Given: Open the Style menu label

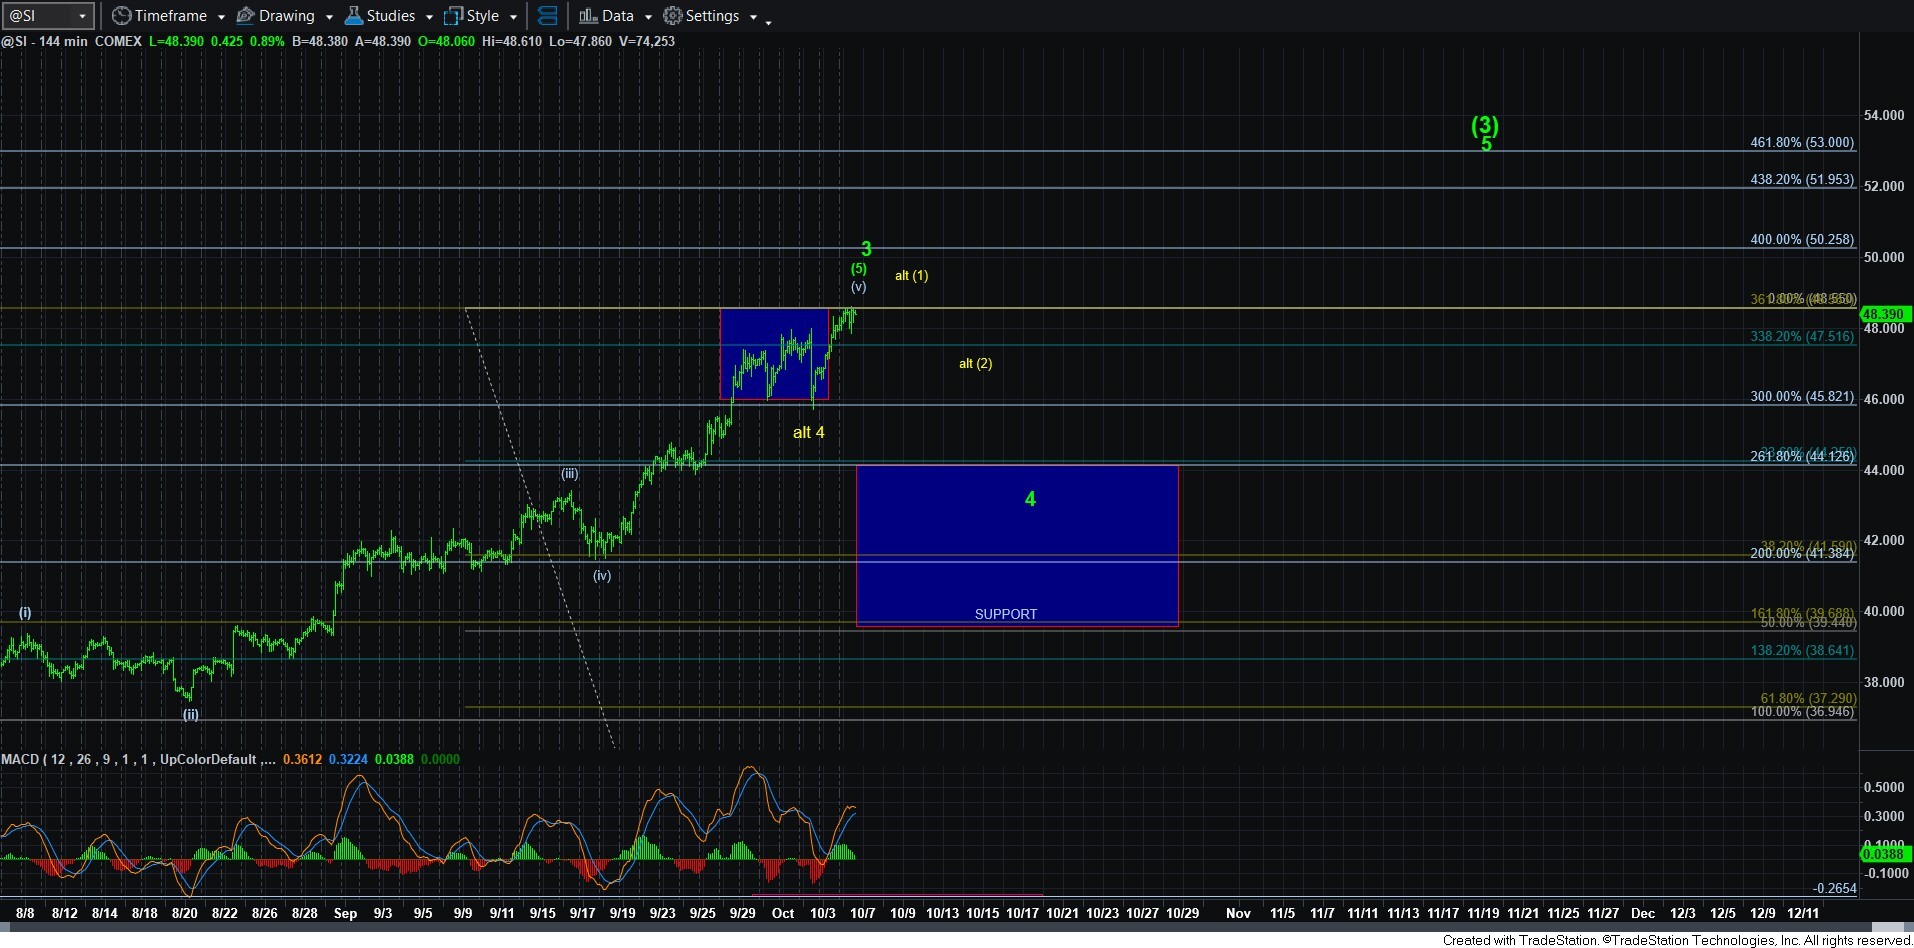Looking at the screenshot, I should point(483,16).
